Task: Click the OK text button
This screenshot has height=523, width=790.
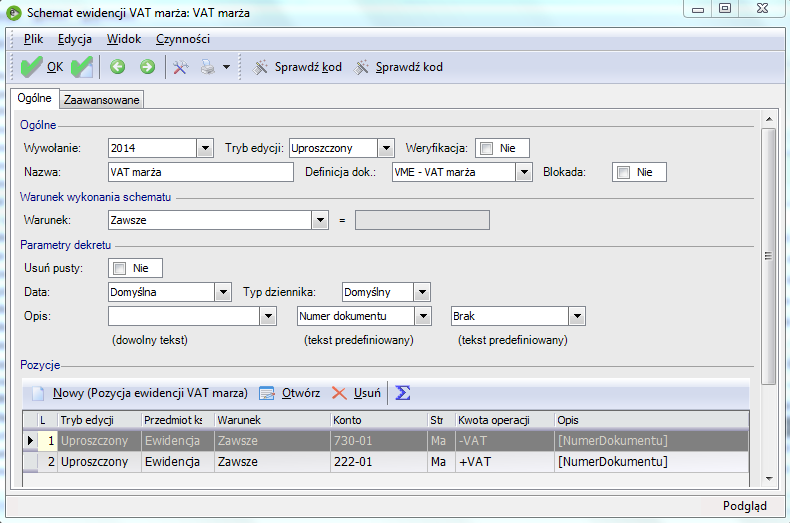Action: pyautogui.click(x=55, y=67)
